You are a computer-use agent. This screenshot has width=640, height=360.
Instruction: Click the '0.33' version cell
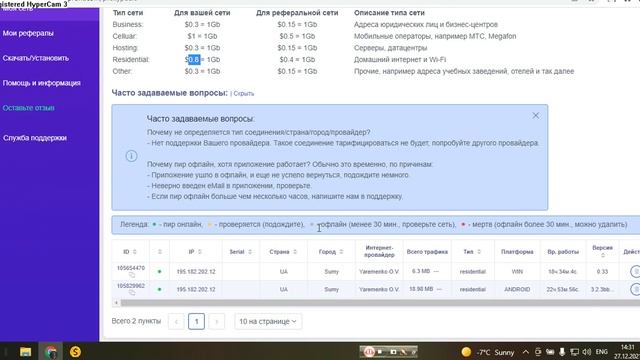coord(602,271)
